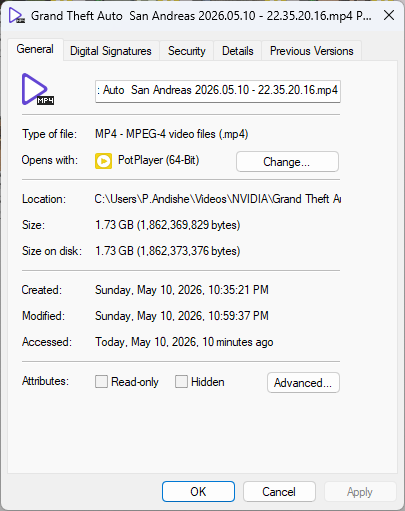Click into the file name text field

pos(218,91)
